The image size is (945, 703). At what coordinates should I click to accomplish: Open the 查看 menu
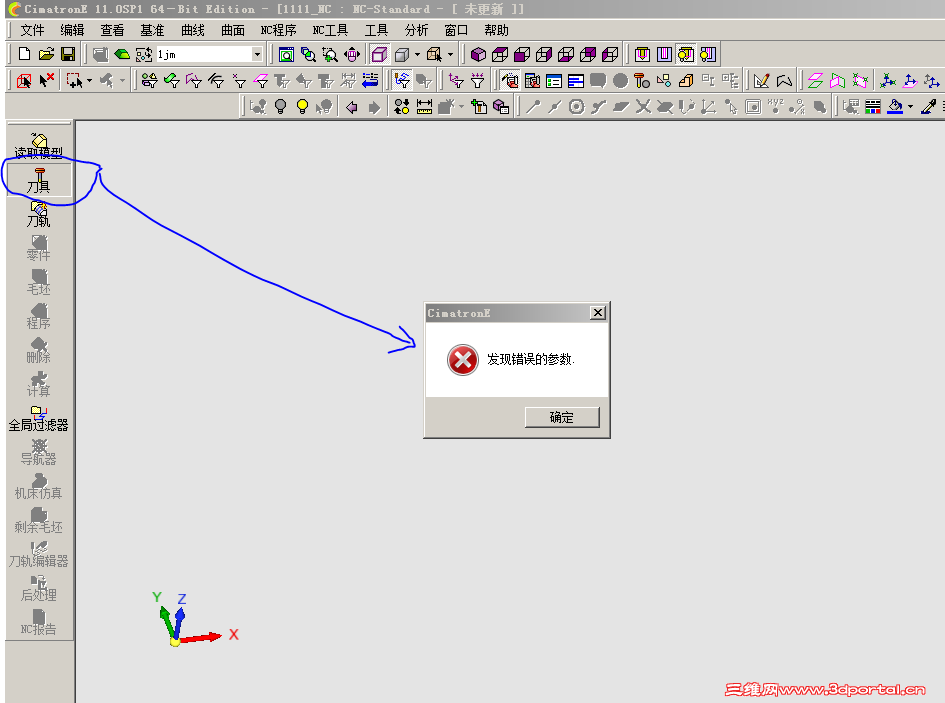pos(112,30)
